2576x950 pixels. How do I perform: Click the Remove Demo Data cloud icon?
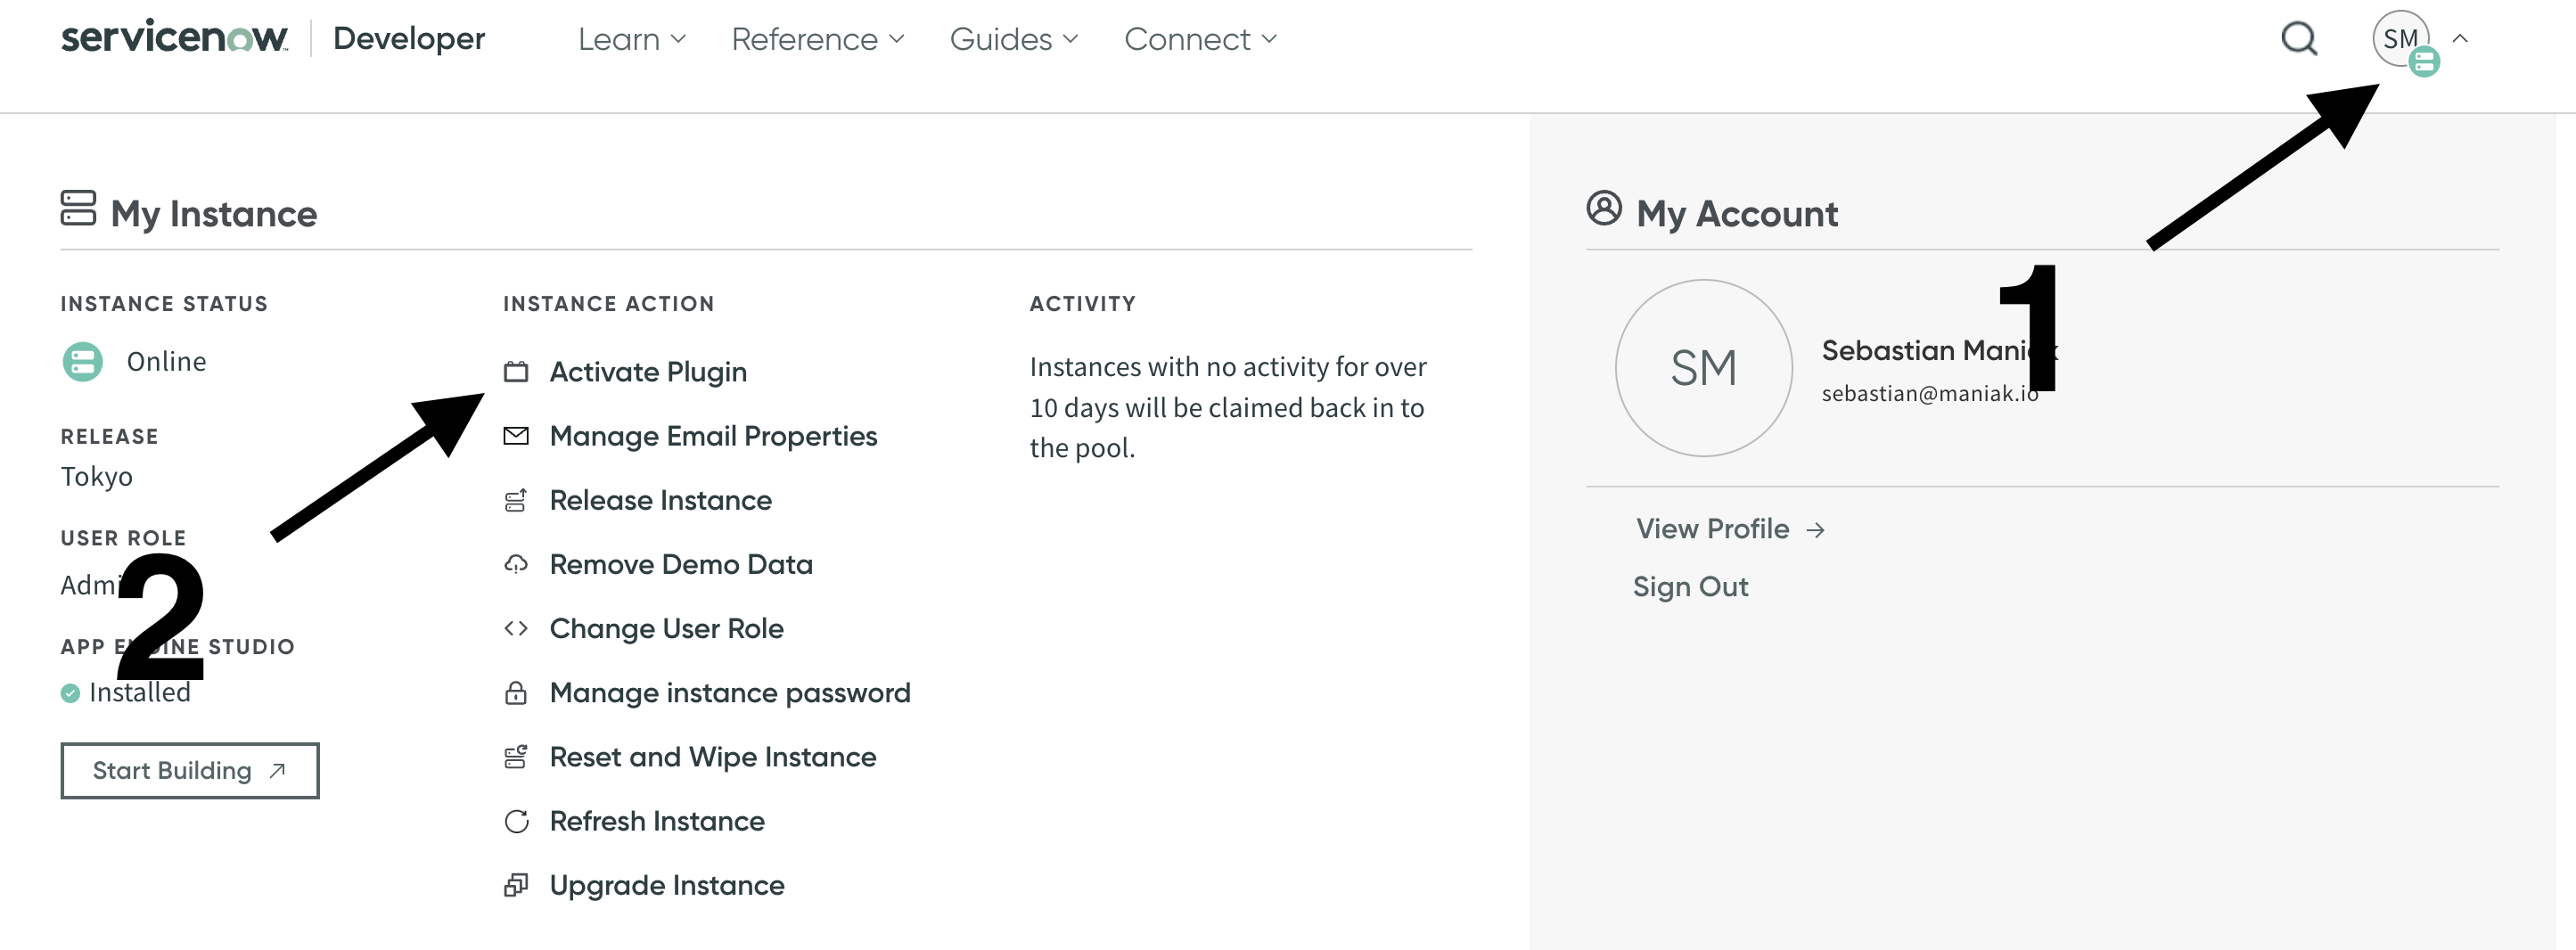(516, 564)
